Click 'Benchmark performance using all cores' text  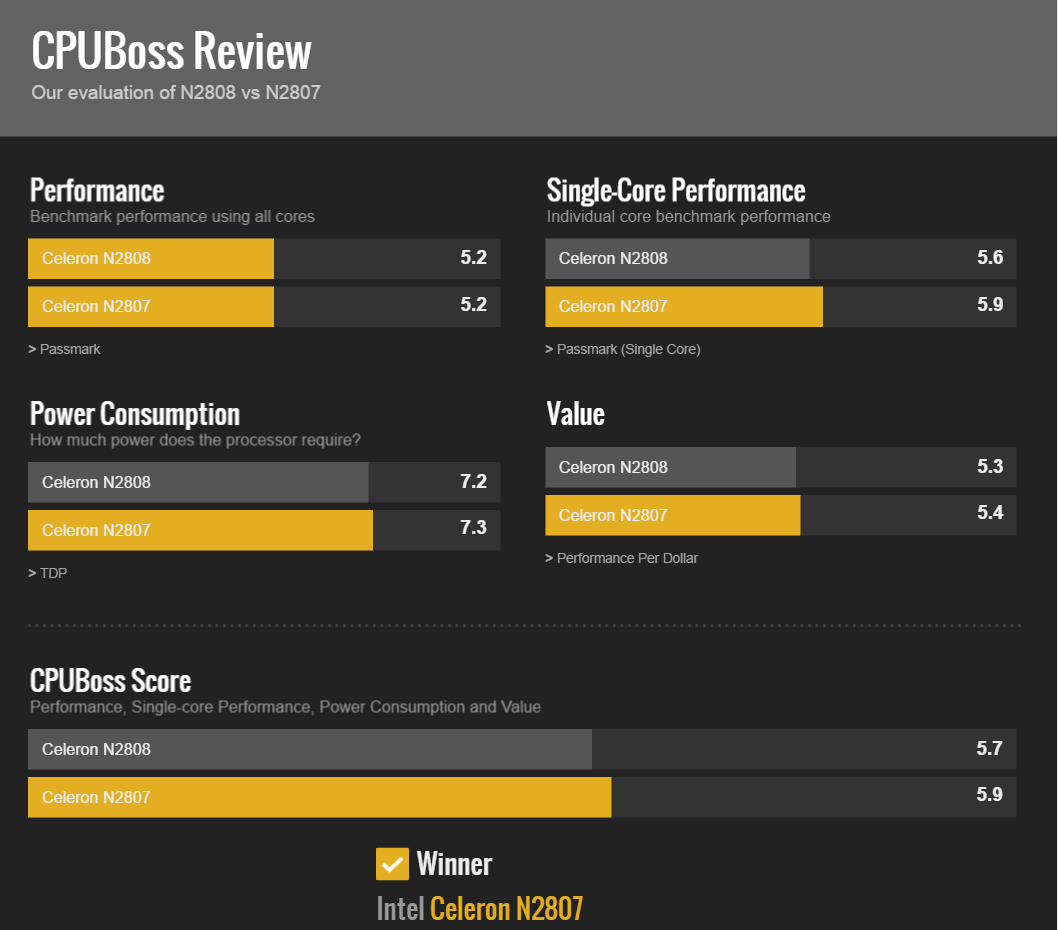click(x=172, y=217)
